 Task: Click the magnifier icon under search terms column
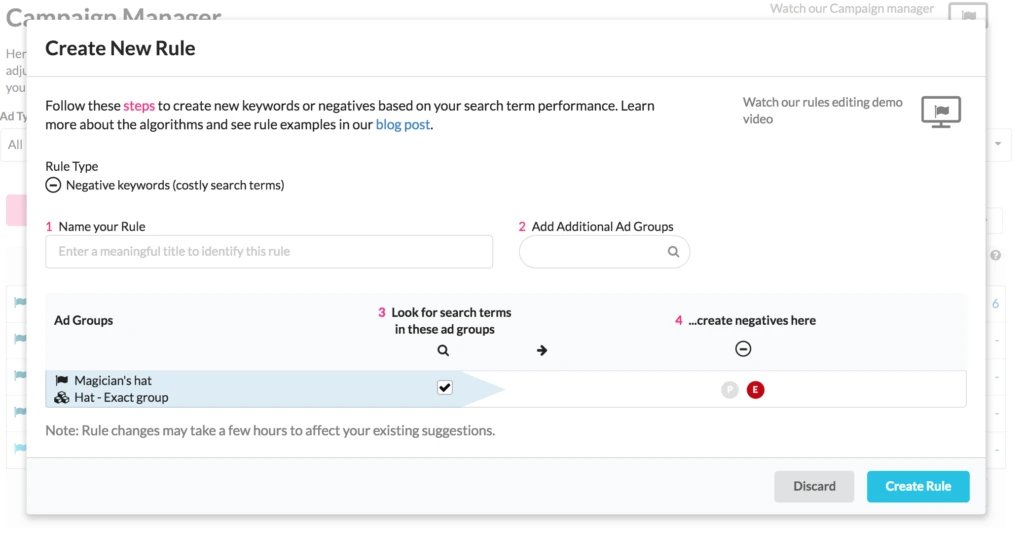click(444, 350)
